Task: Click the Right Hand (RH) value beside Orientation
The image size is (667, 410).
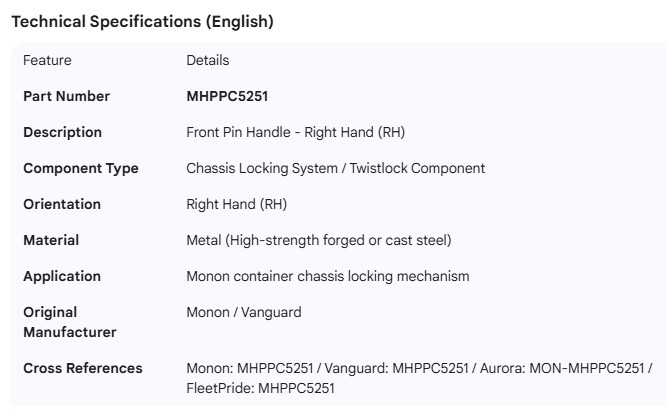Action: pyautogui.click(x=236, y=204)
